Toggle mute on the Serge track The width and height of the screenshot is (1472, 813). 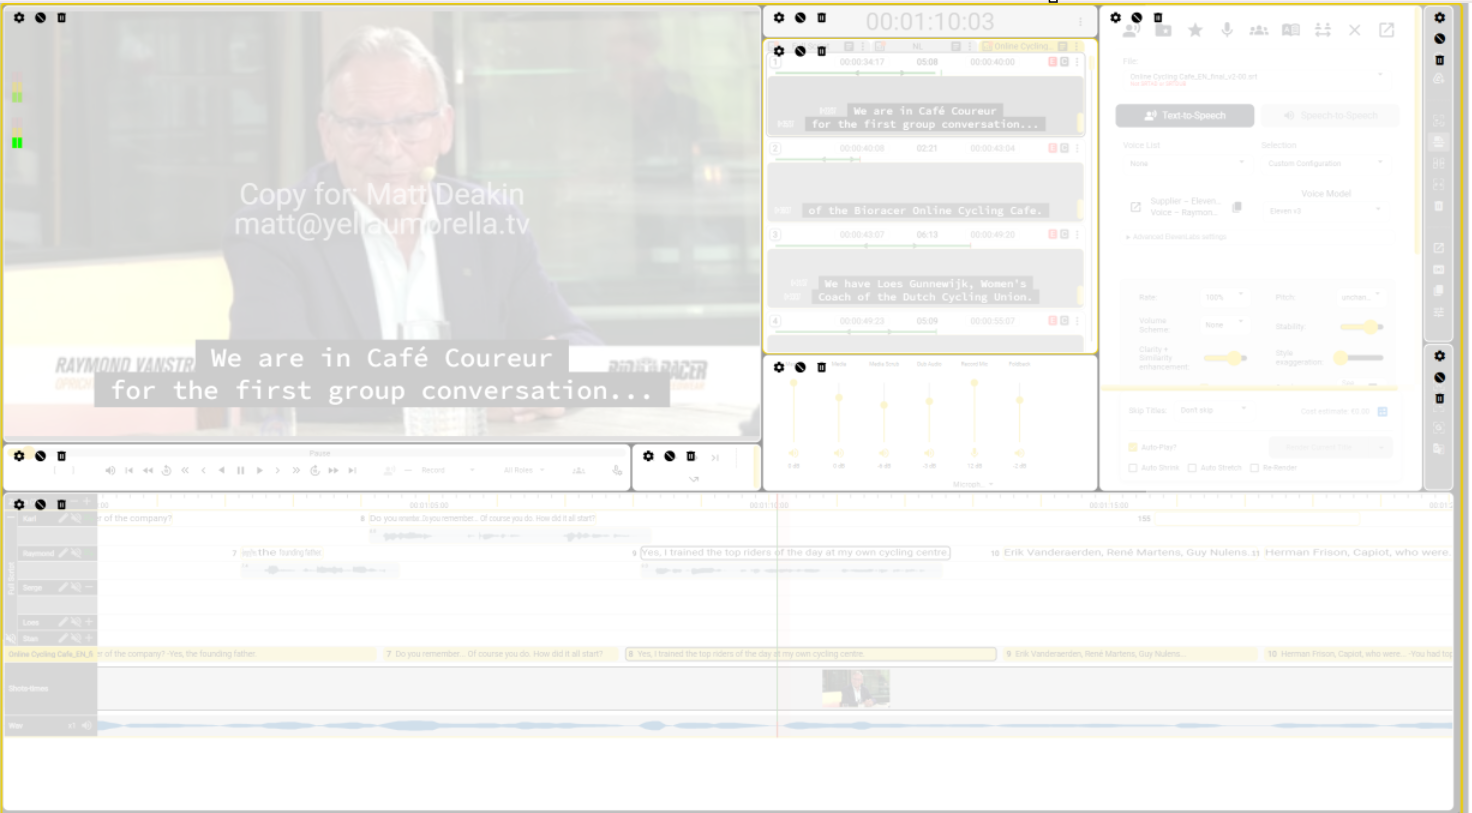76,587
